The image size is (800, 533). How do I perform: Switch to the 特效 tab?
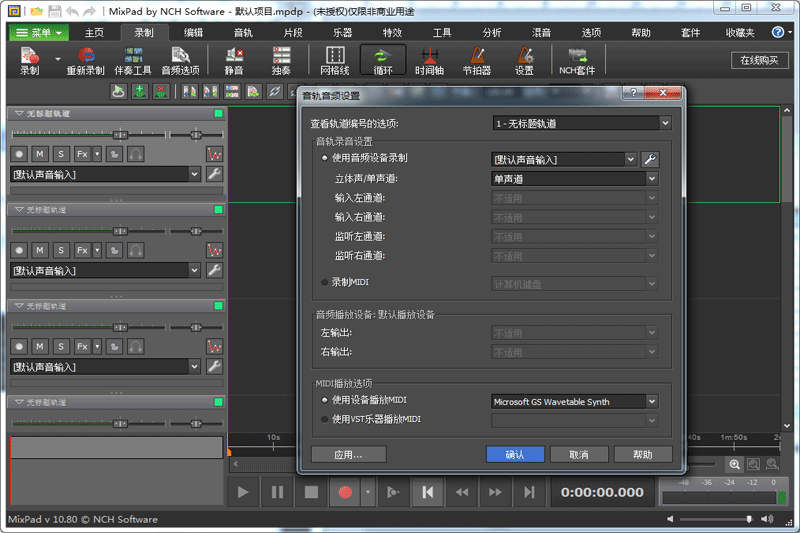392,33
